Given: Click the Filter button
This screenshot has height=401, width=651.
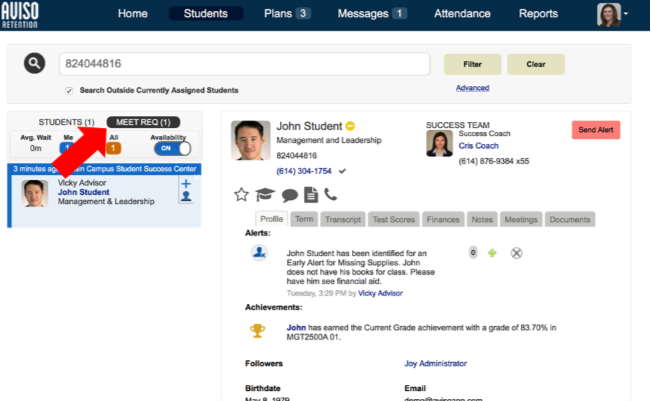Looking at the screenshot, I should click(472, 64).
